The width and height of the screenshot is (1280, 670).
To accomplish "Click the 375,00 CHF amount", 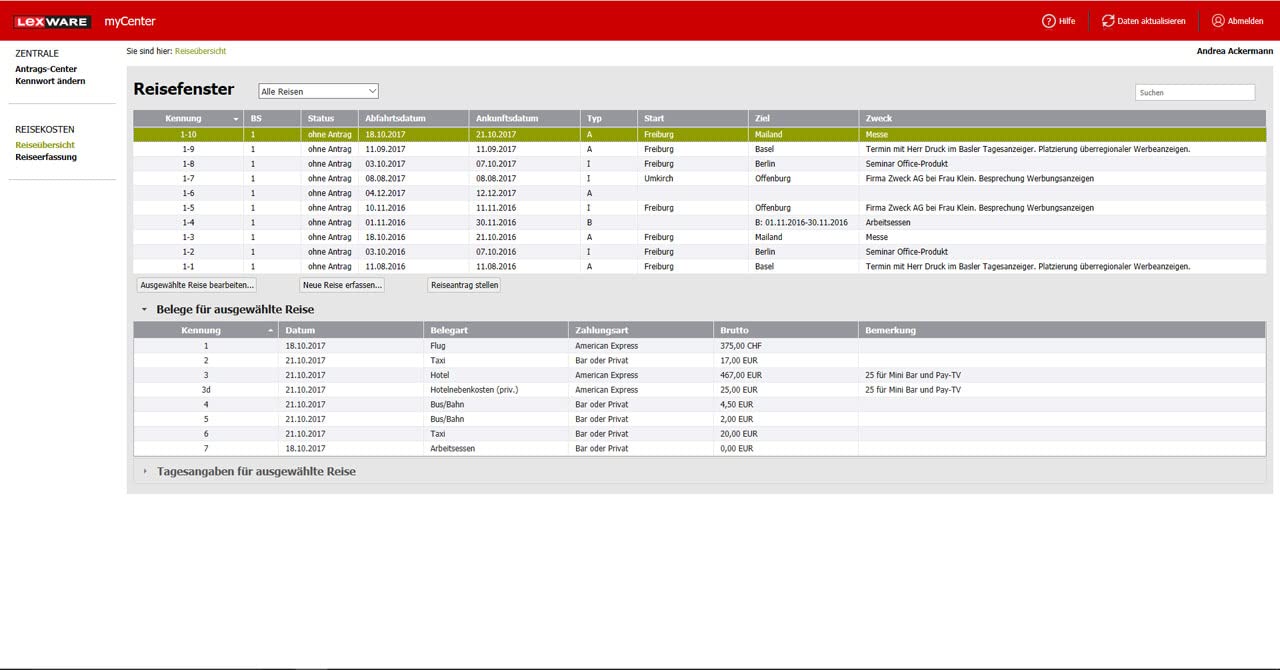I will (x=739, y=346).
